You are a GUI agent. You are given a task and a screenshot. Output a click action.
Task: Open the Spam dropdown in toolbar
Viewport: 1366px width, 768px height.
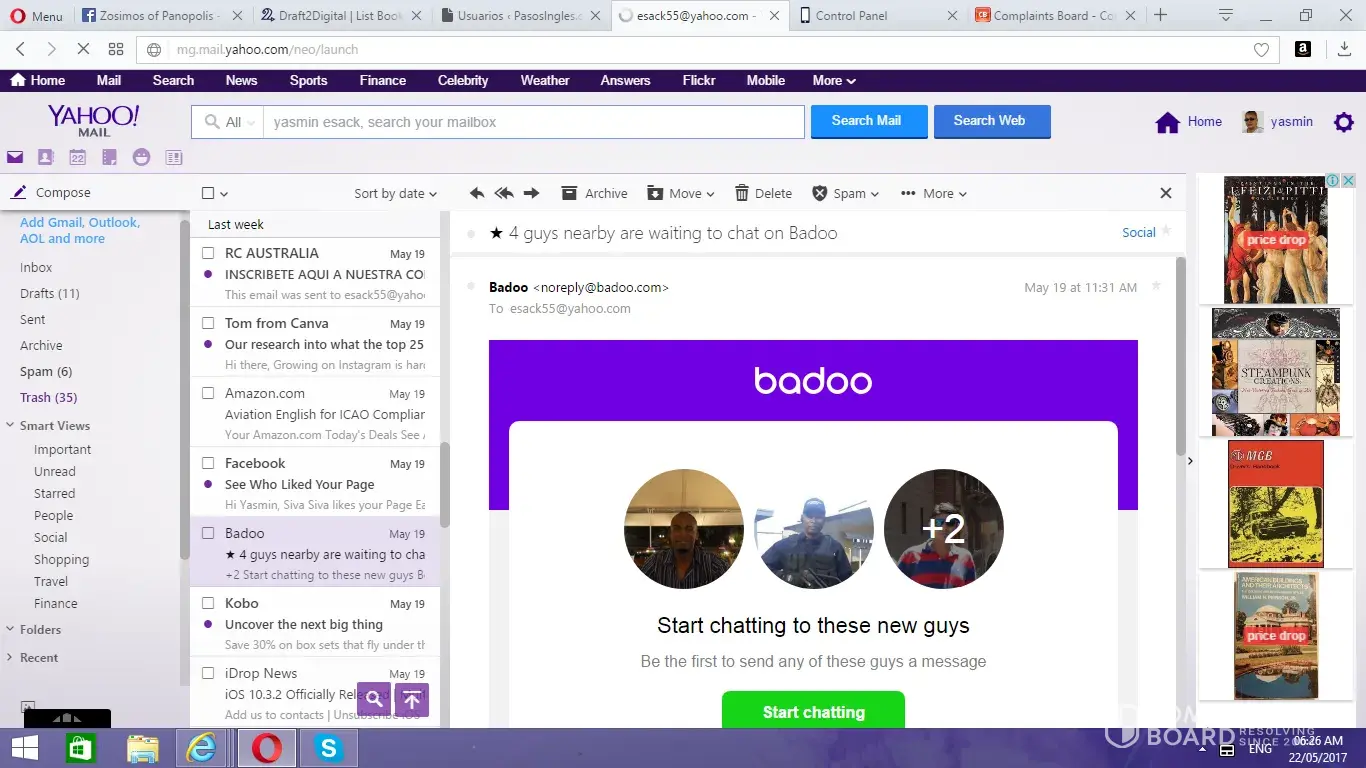point(845,193)
